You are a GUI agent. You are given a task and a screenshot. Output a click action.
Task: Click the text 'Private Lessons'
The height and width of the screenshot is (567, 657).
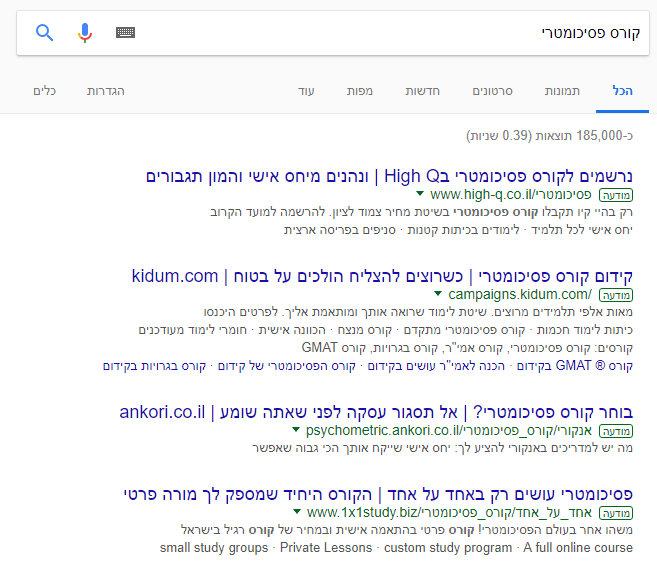pos(326,547)
